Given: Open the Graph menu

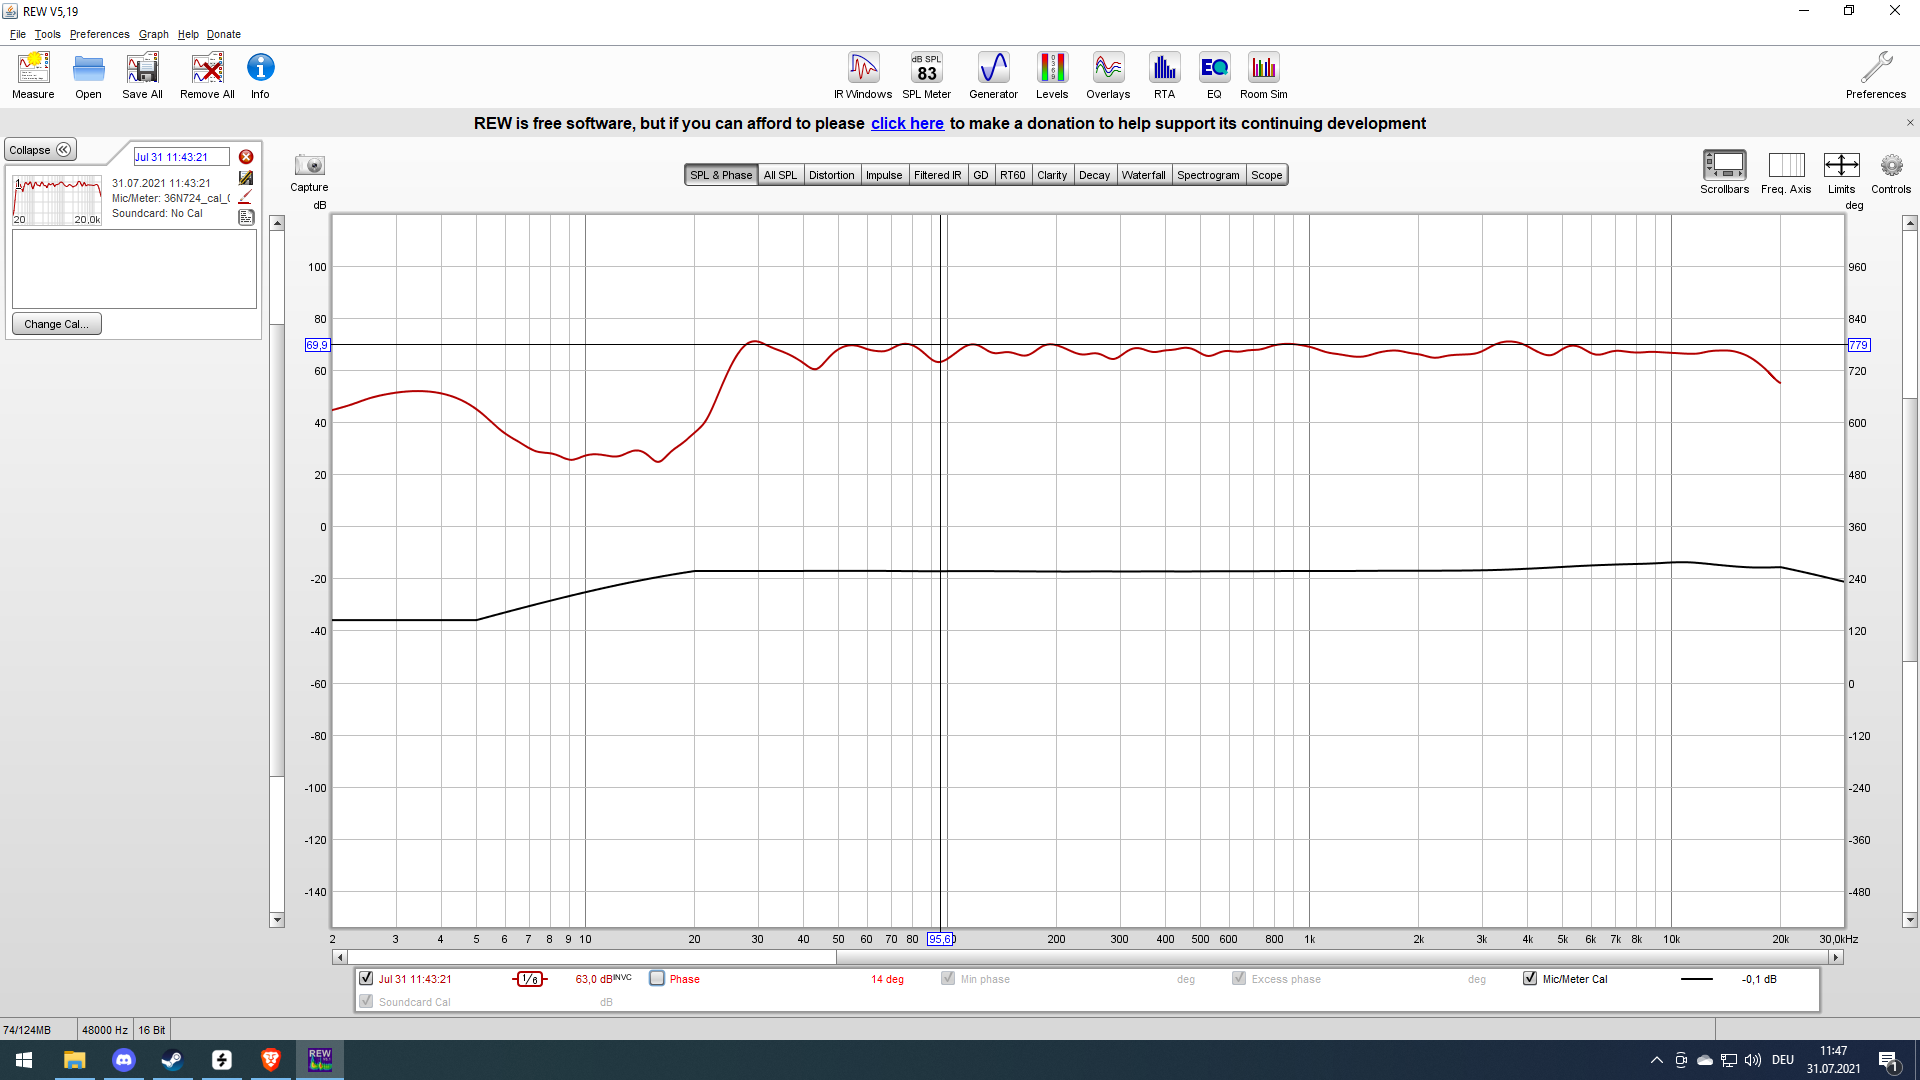Looking at the screenshot, I should (x=153, y=34).
